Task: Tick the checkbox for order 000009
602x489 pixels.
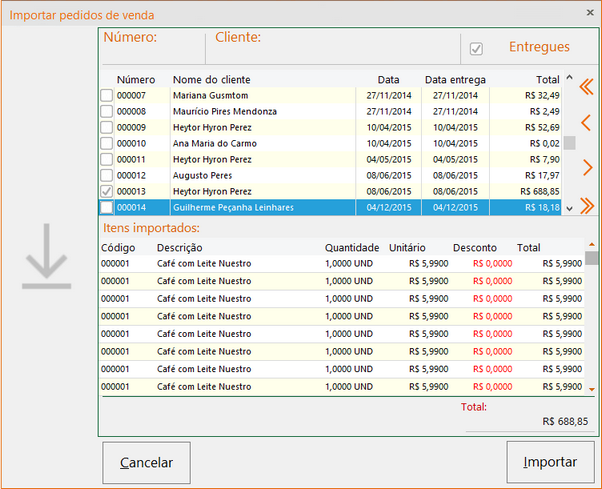Action: [106, 127]
